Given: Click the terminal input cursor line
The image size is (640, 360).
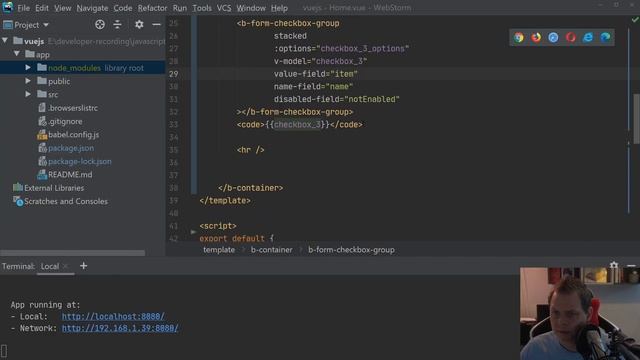Looking at the screenshot, I should click(4, 351).
